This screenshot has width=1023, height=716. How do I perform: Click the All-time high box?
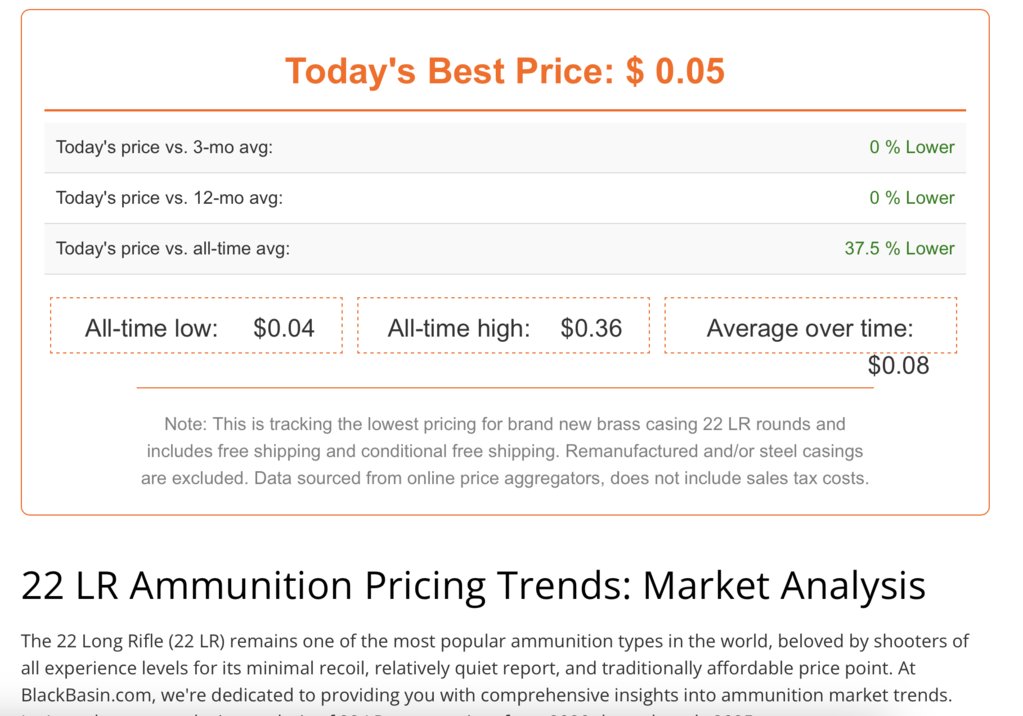[x=504, y=326]
